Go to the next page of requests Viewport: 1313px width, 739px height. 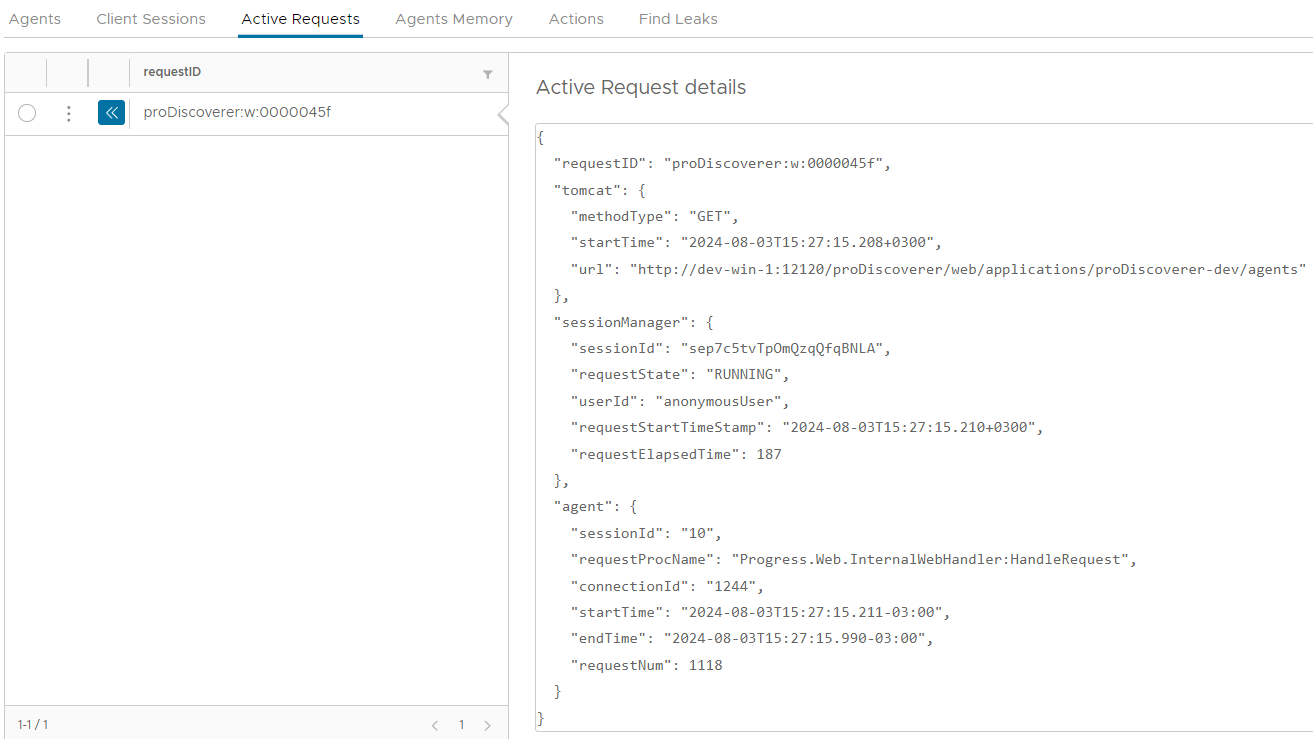[487, 725]
